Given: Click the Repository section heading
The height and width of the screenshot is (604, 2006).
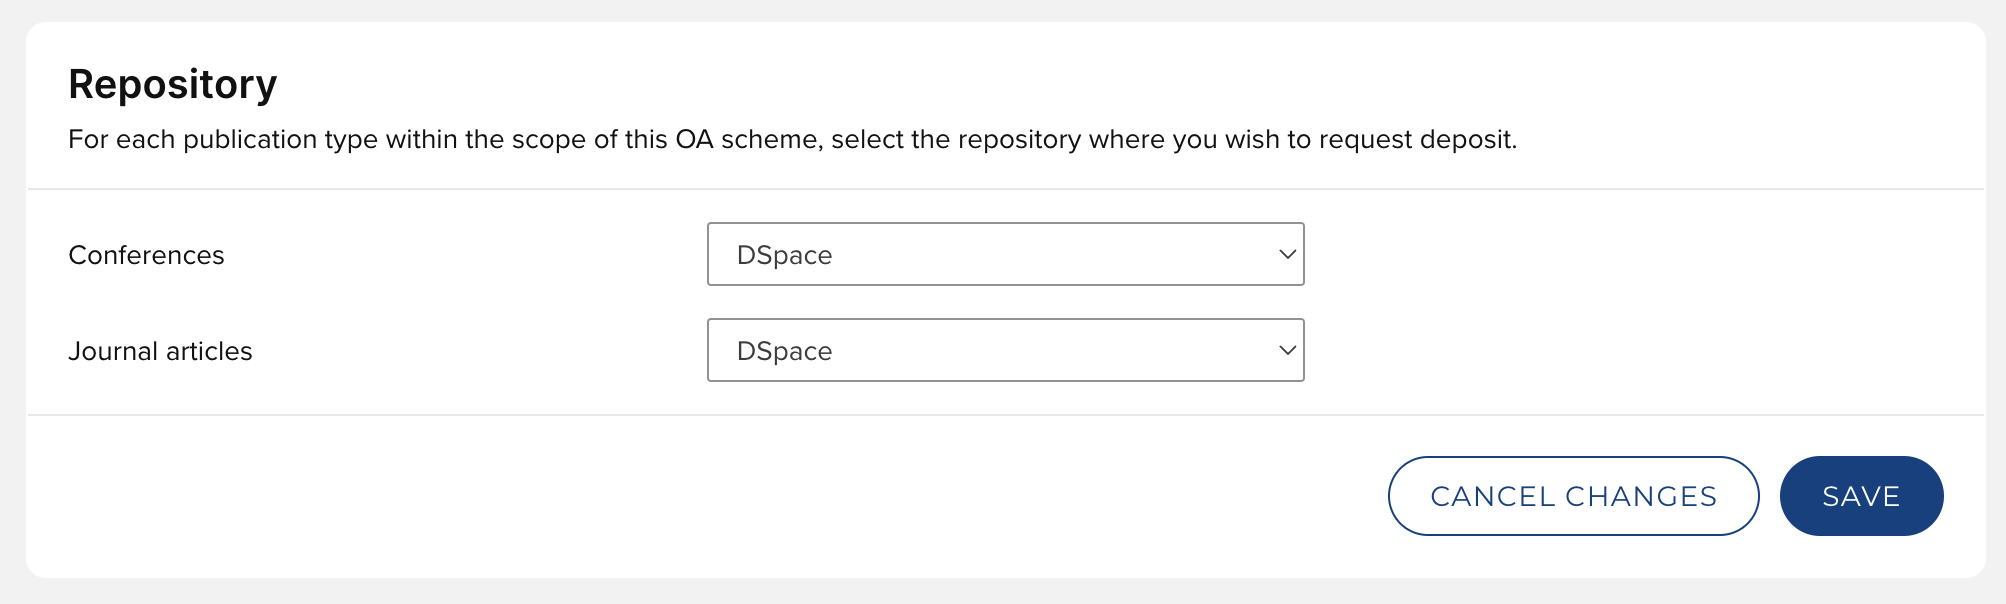Looking at the screenshot, I should (x=172, y=84).
